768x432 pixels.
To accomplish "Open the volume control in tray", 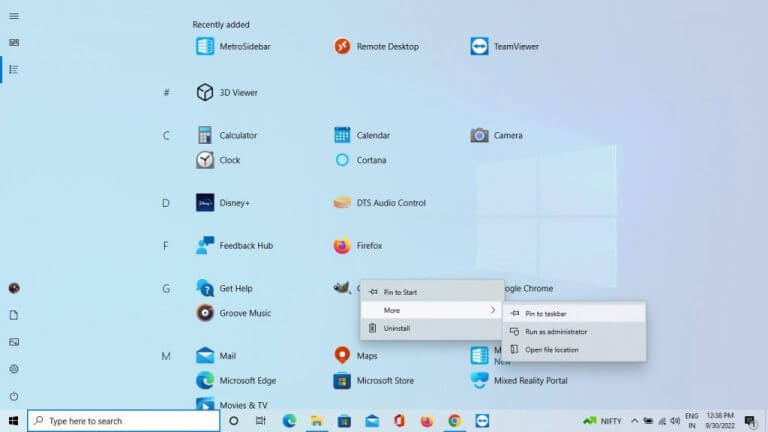I will (675, 421).
